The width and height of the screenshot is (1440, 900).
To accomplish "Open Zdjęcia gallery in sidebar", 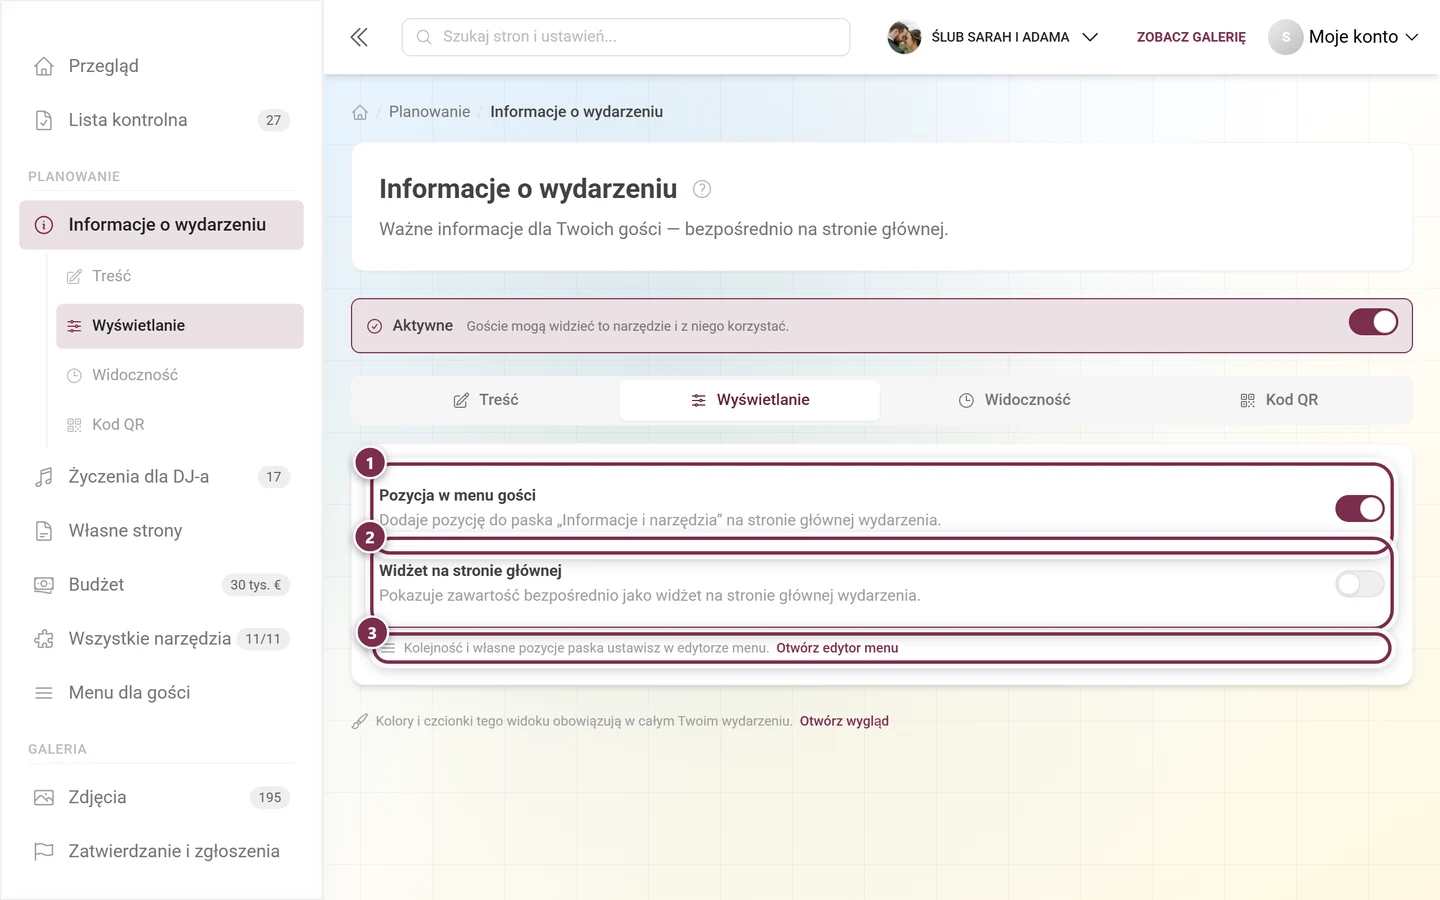I will pos(161,798).
